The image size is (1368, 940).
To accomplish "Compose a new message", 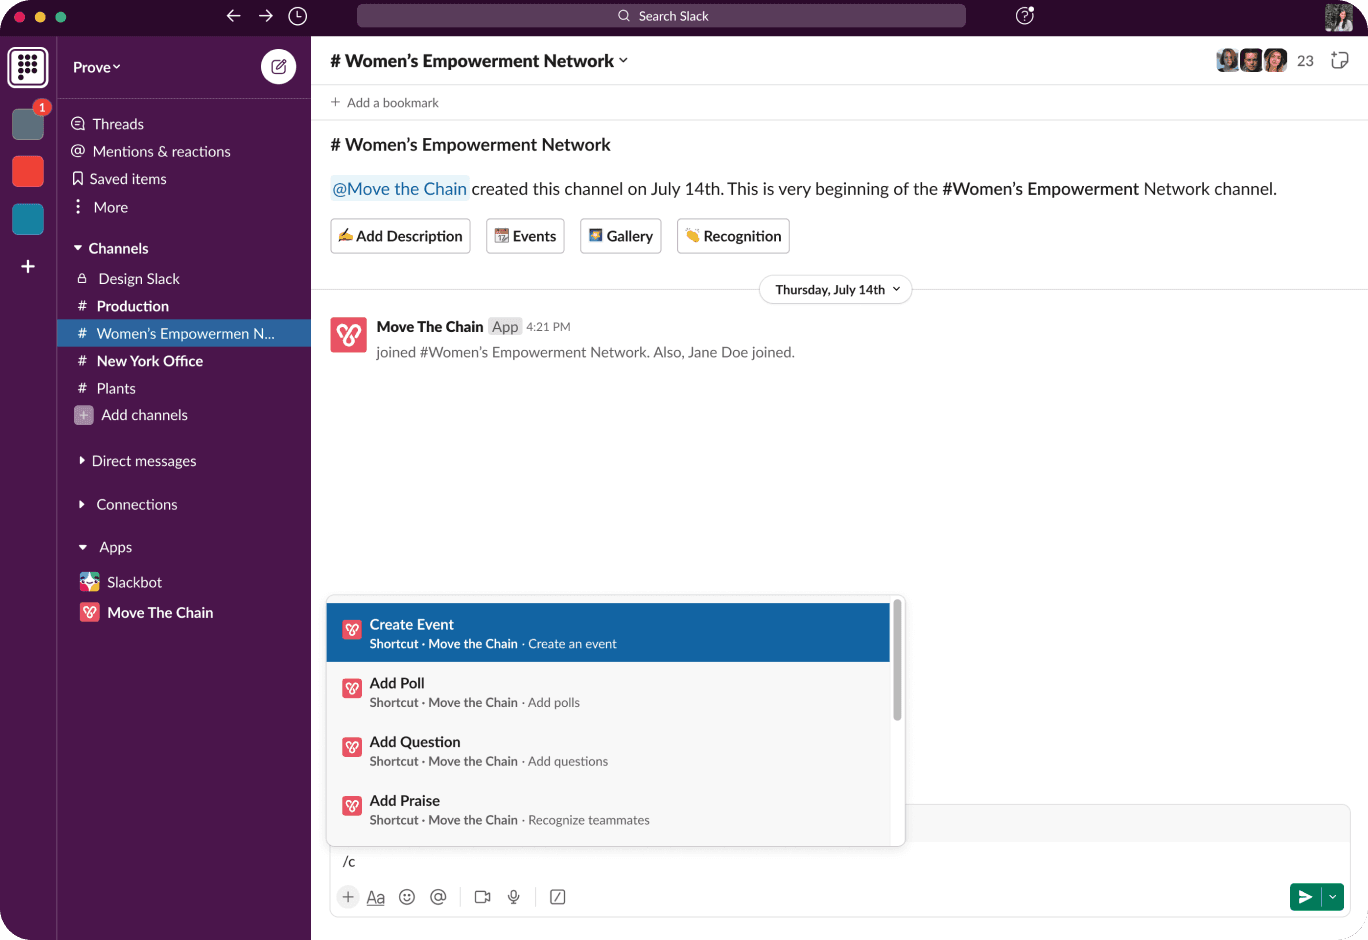I will pos(279,67).
